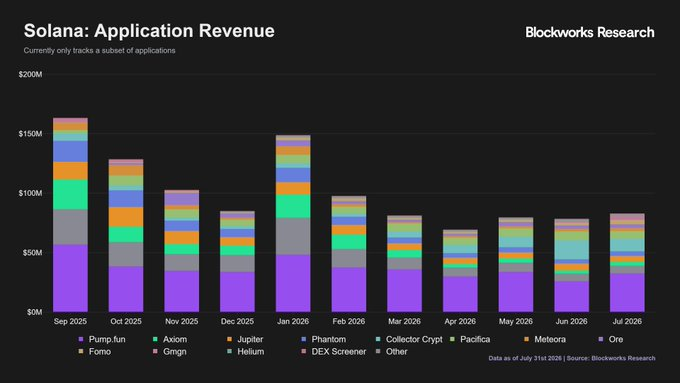The image size is (680, 383).
Task: Select the Other legend label
Action: tap(396, 352)
